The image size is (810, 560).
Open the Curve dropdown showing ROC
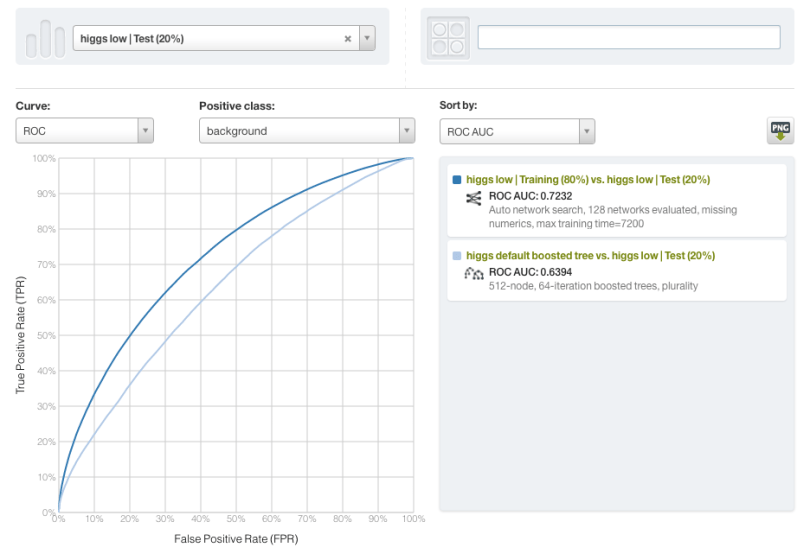(85, 131)
